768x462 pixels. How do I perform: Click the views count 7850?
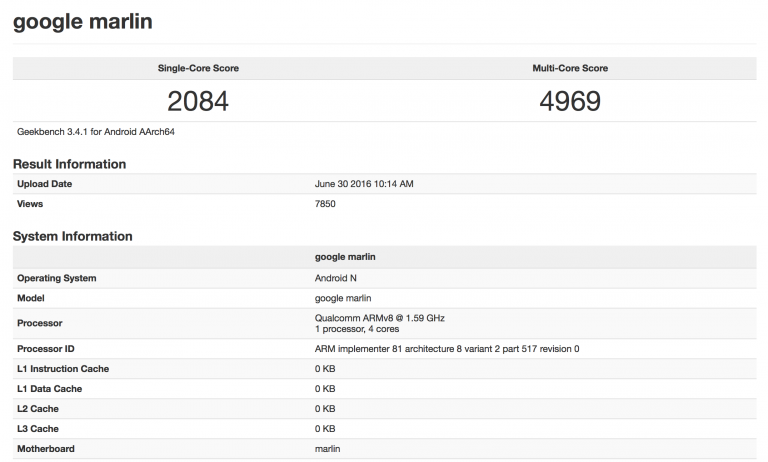(x=325, y=204)
